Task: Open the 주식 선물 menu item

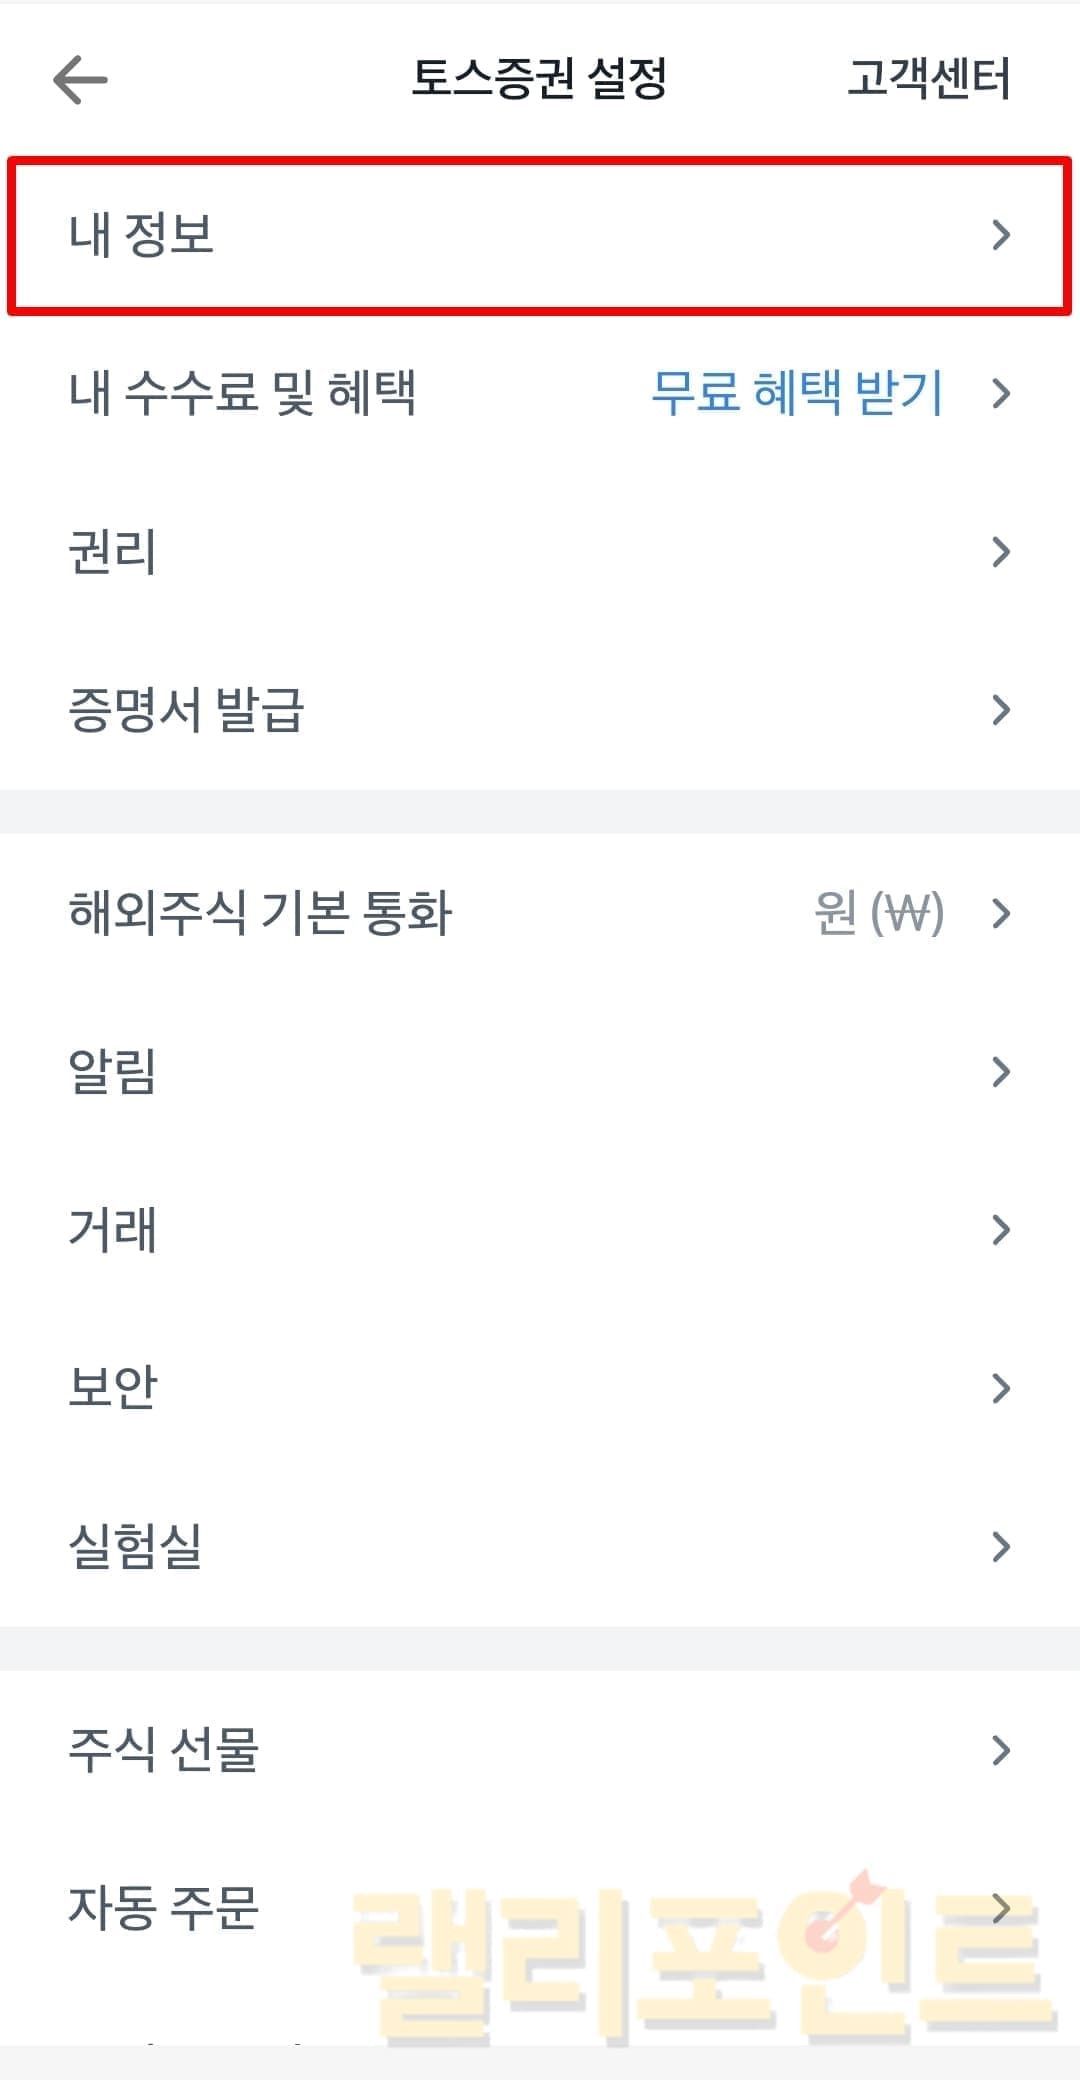Action: [163, 1750]
